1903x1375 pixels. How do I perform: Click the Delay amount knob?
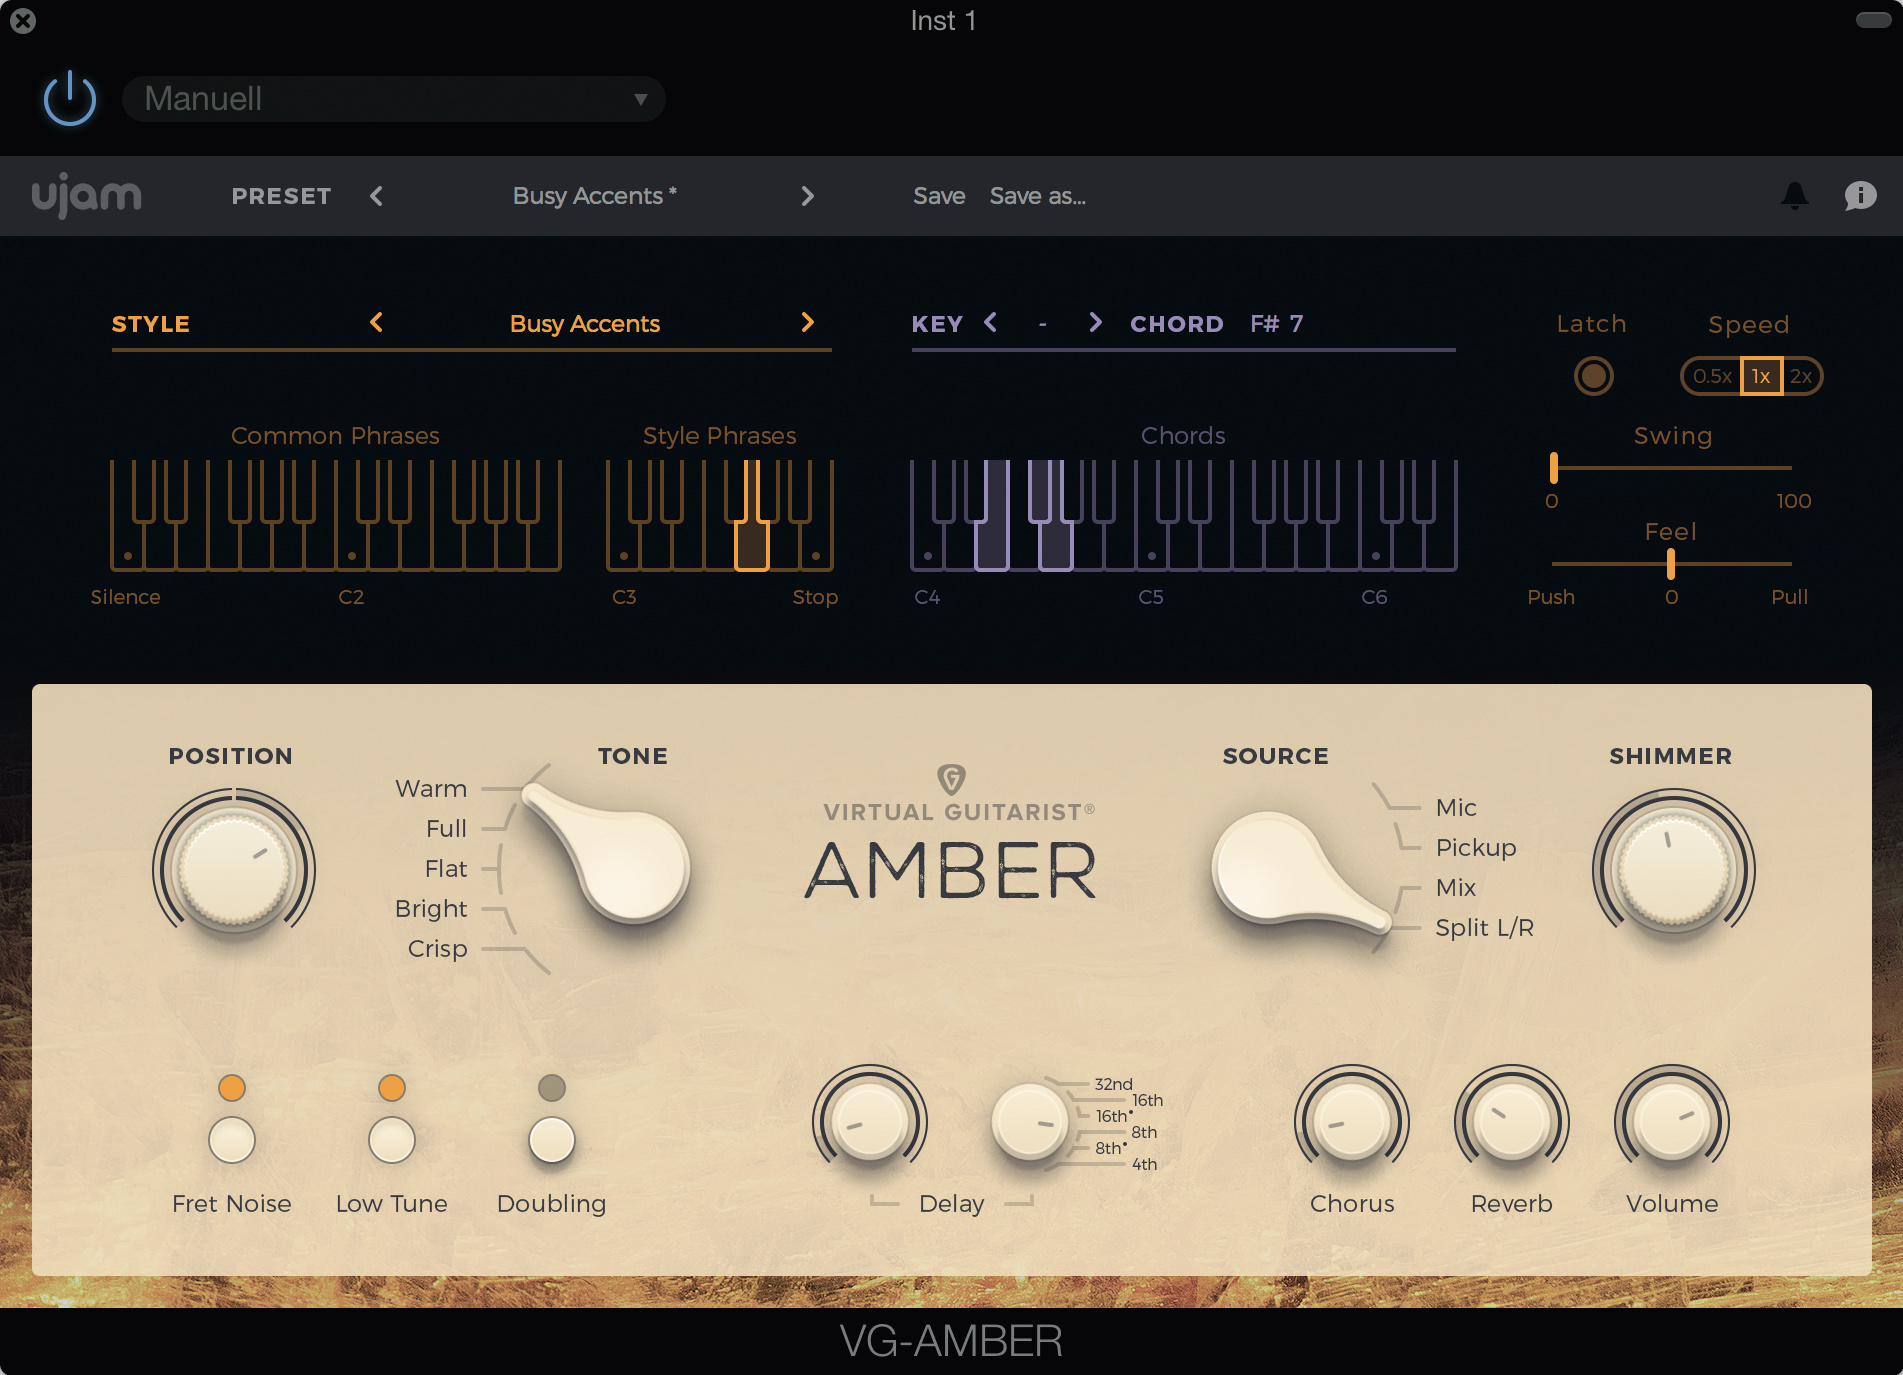coord(869,1121)
